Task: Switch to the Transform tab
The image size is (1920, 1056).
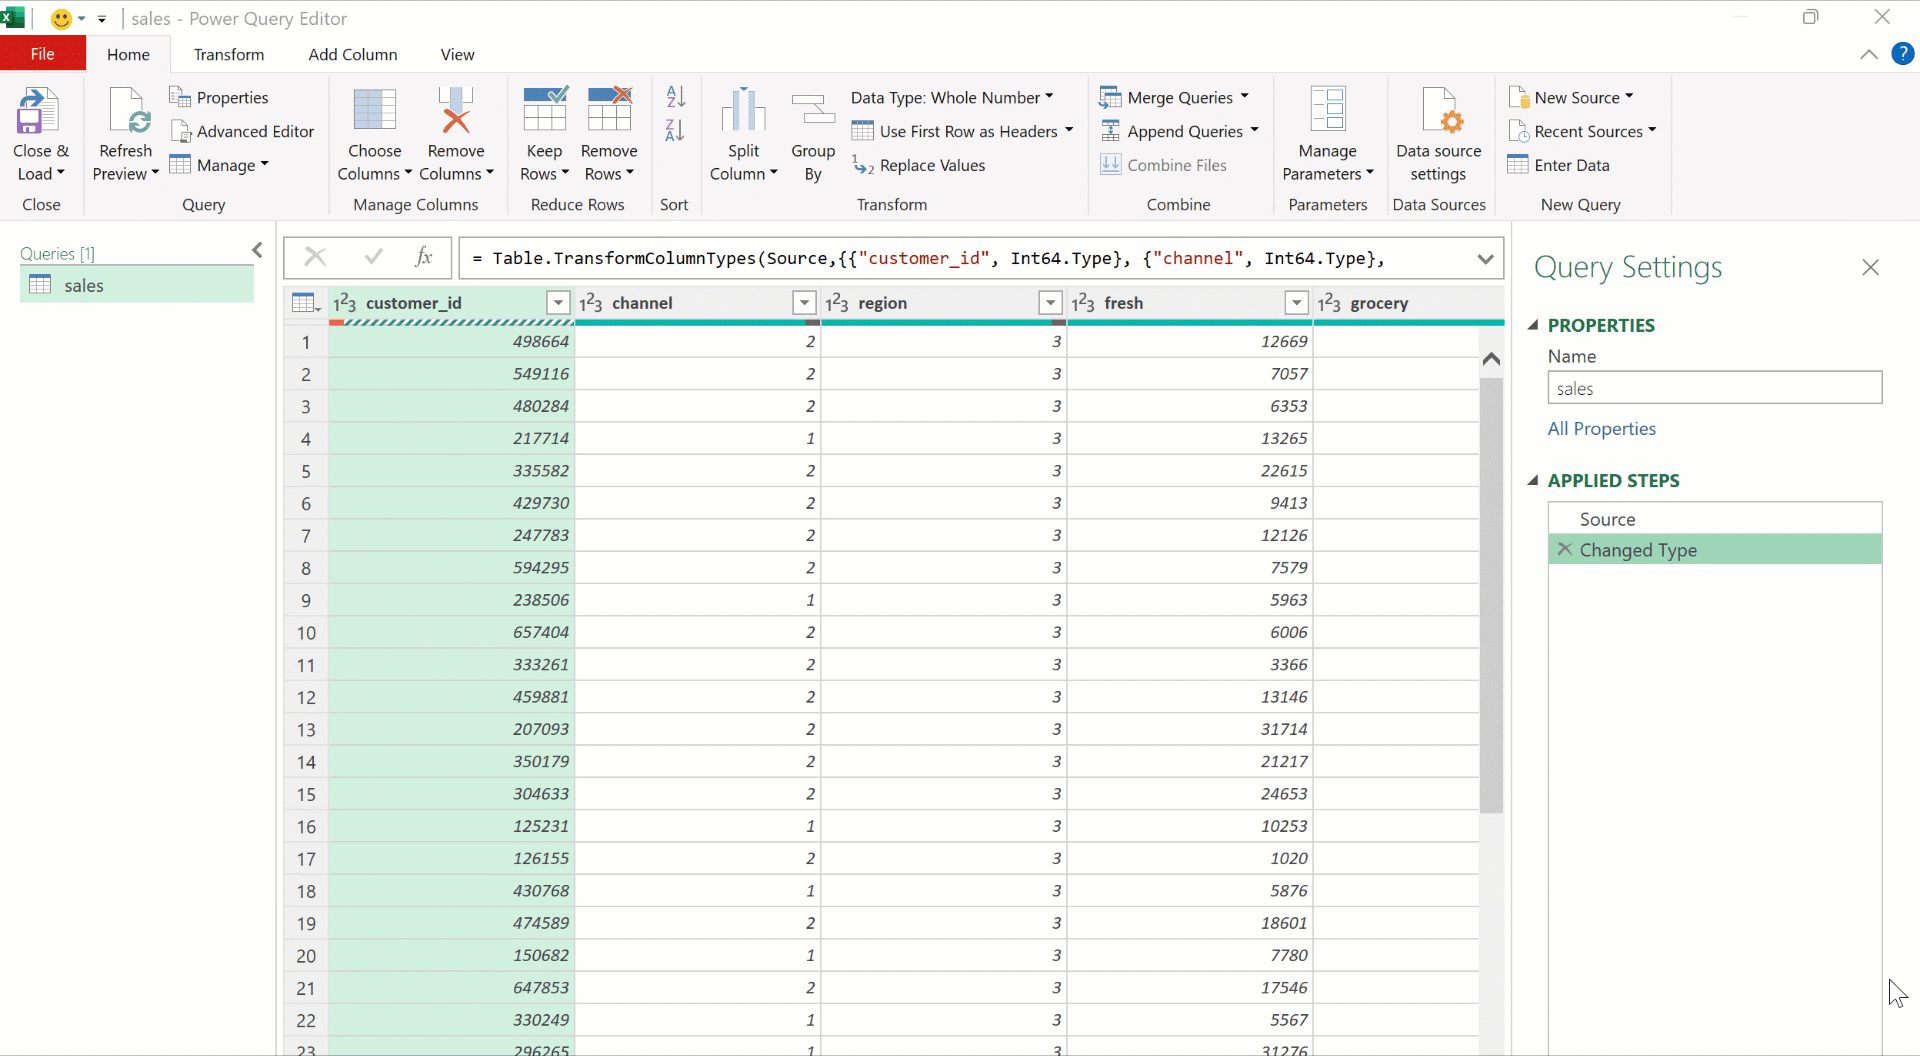Action: pos(229,54)
